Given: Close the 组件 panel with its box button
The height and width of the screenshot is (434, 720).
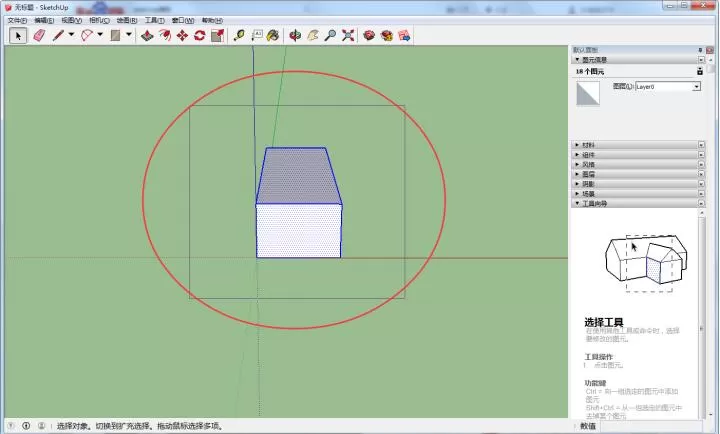Looking at the screenshot, I should click(701, 155).
